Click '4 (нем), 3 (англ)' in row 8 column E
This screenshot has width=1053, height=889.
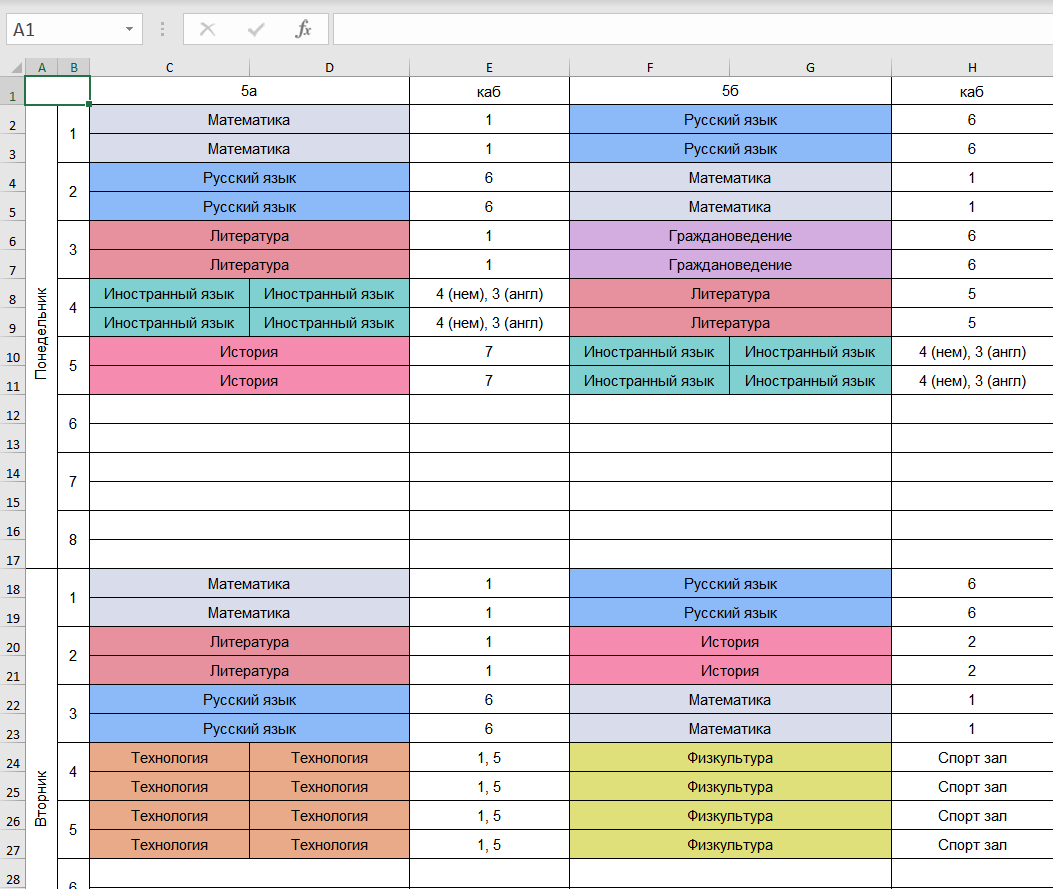point(489,294)
